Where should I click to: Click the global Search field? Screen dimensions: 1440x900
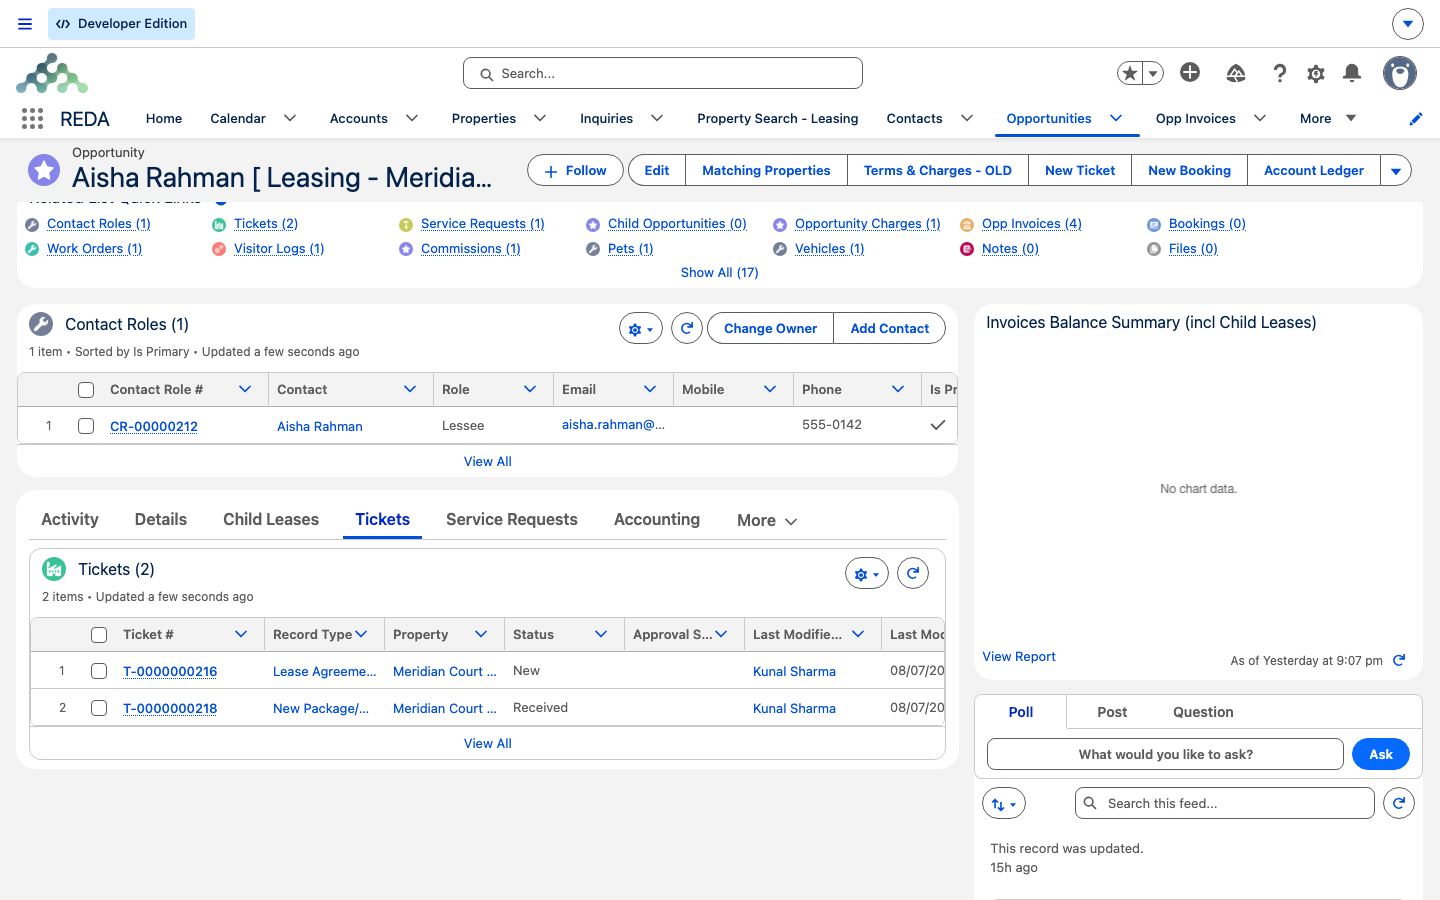click(x=663, y=73)
